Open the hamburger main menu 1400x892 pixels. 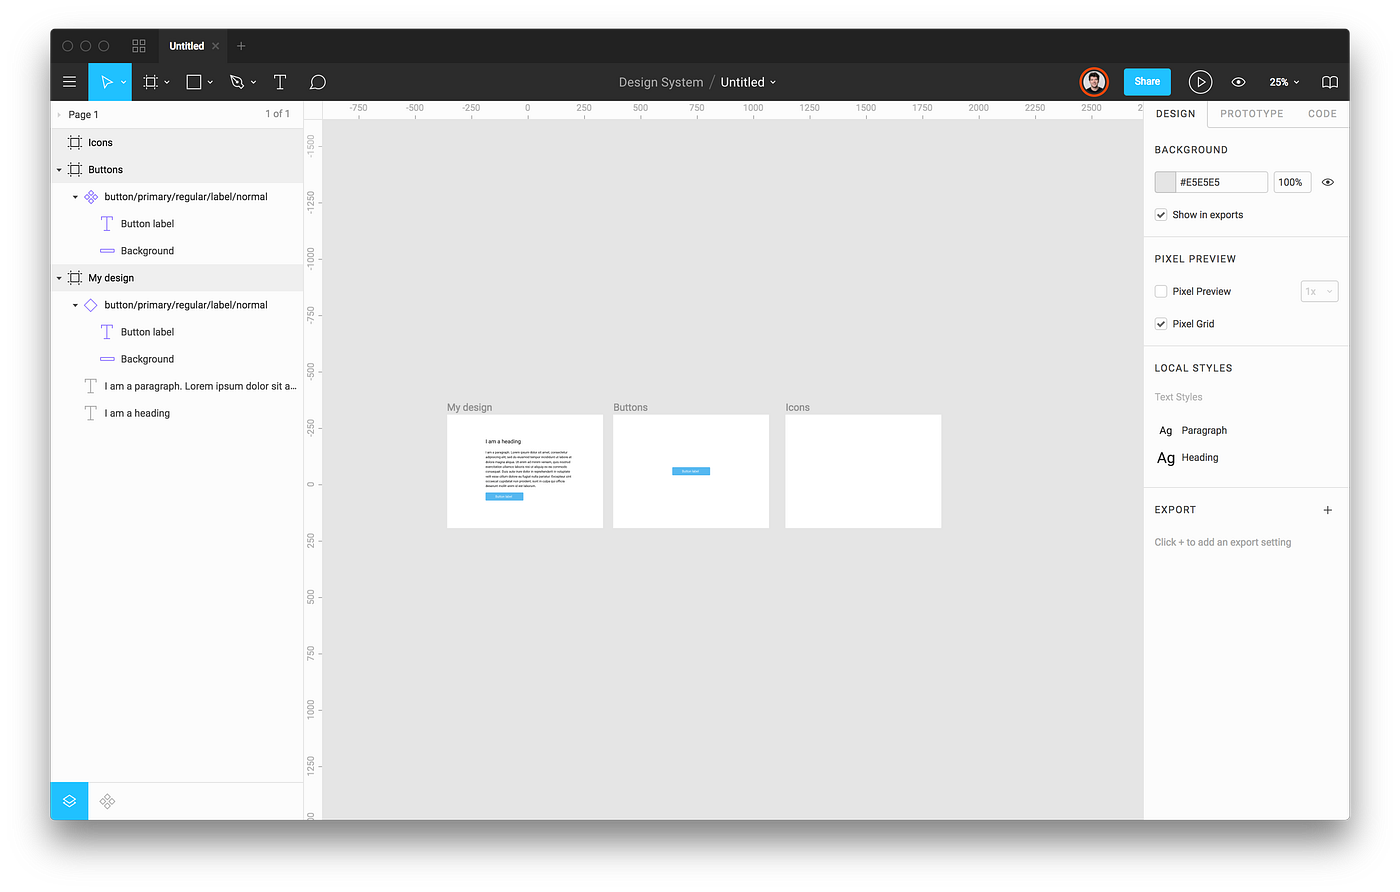pos(69,82)
